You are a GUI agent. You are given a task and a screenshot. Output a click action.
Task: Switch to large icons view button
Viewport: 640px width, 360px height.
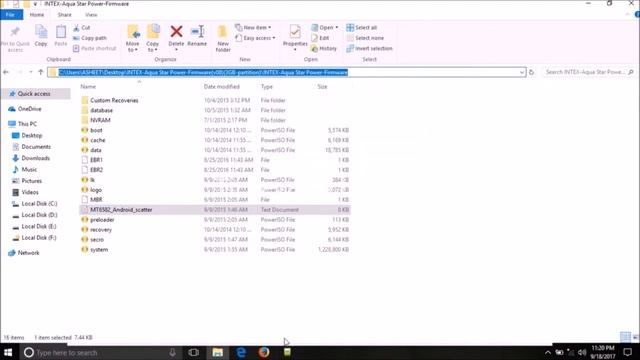coord(636,337)
